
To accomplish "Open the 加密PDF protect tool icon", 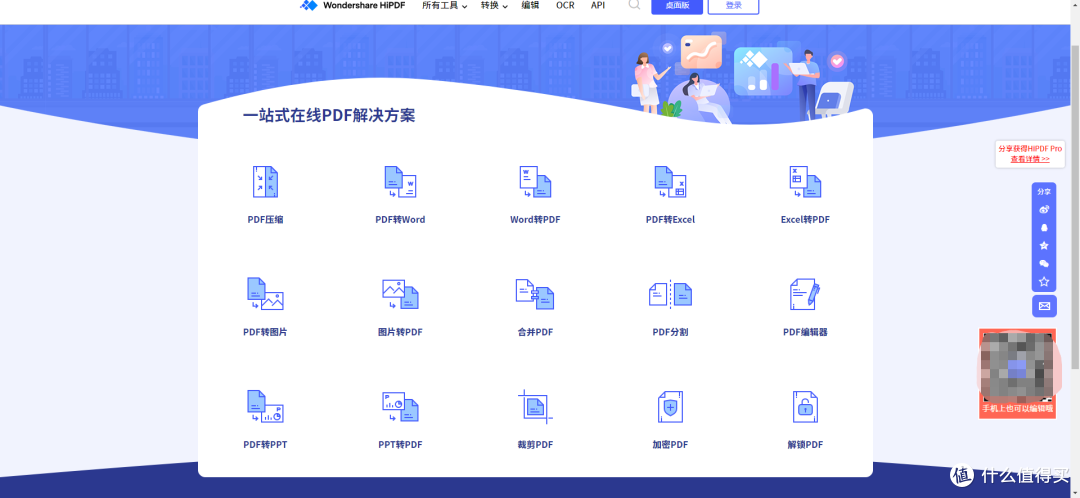I will pos(670,406).
